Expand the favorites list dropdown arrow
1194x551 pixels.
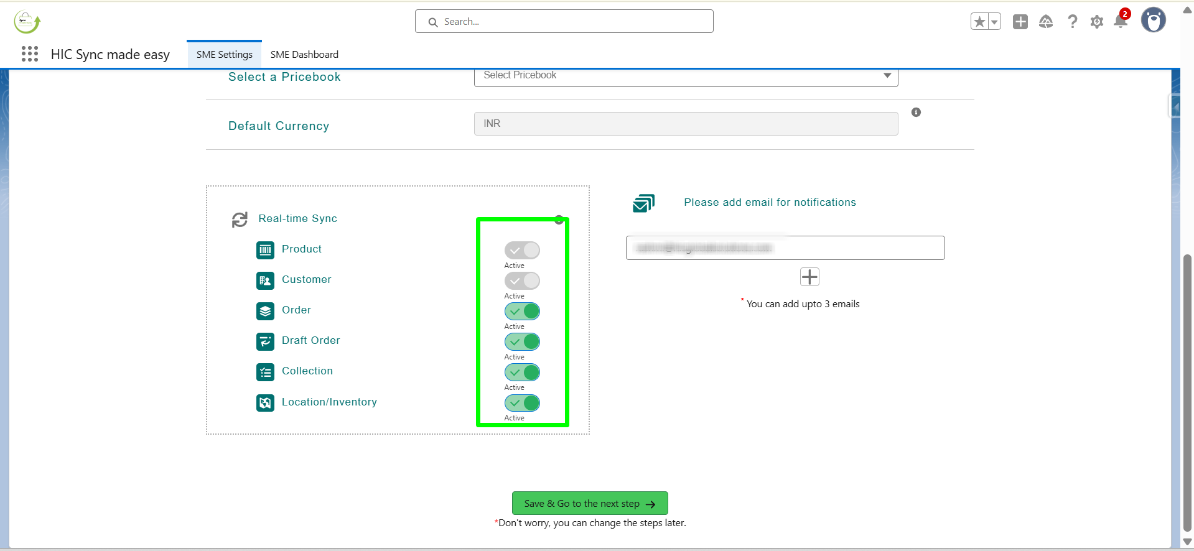(x=994, y=22)
